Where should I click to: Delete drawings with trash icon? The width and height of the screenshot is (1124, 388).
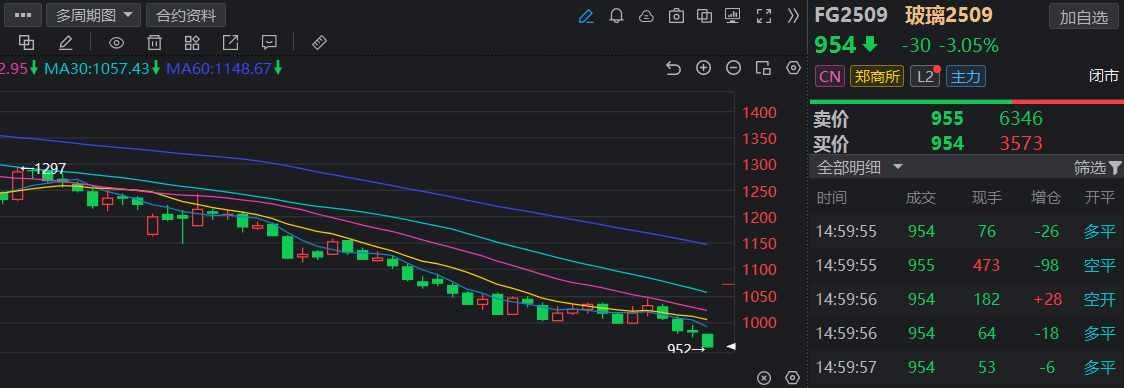154,42
